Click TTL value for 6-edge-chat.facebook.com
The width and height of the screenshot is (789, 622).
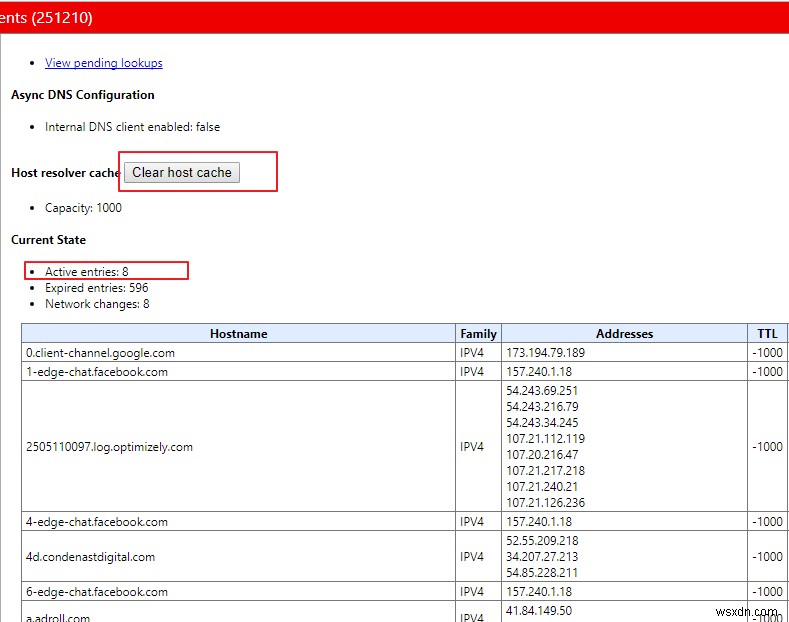pyautogui.click(x=767, y=591)
